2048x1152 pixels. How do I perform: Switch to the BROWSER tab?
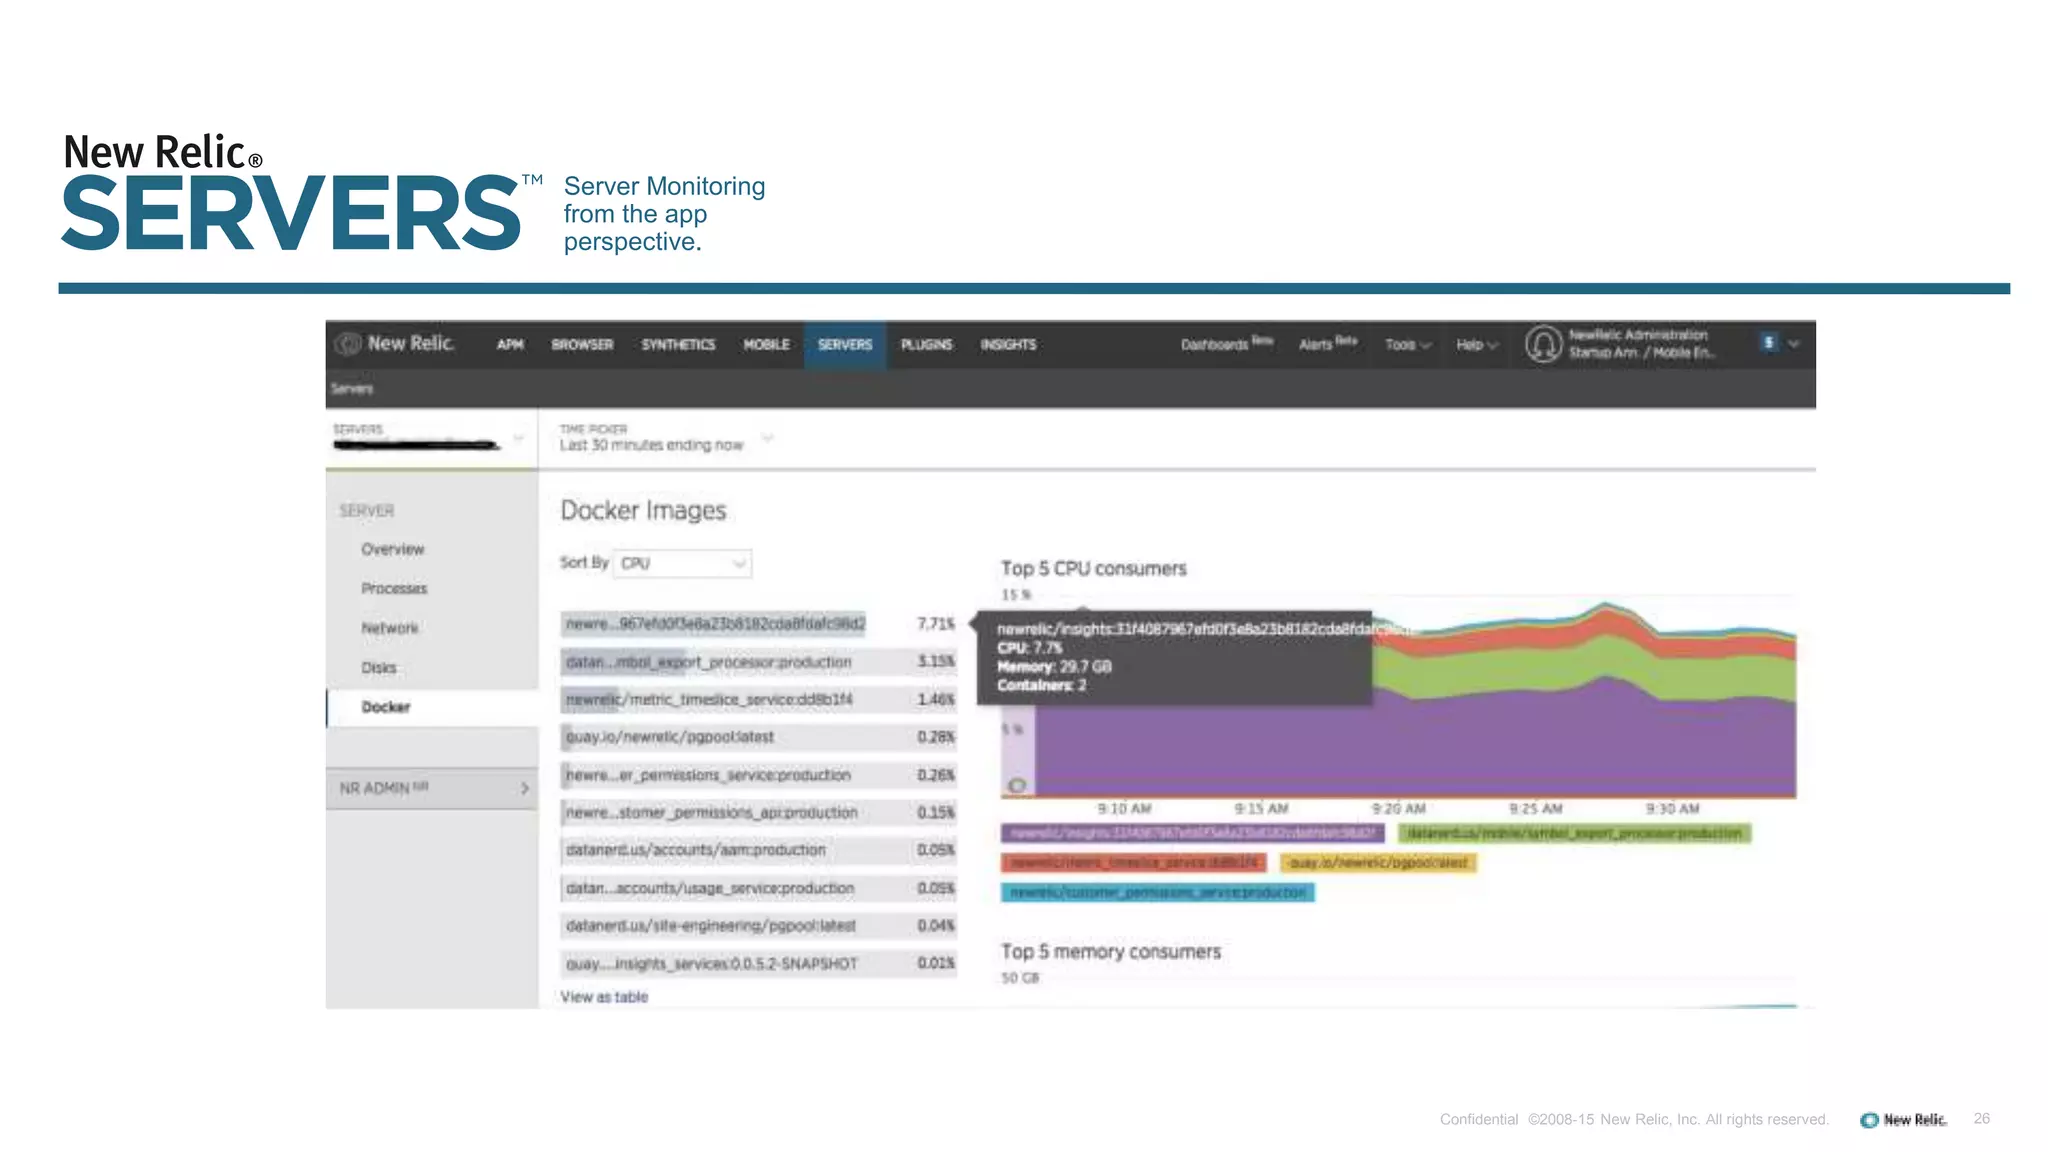pos(582,345)
